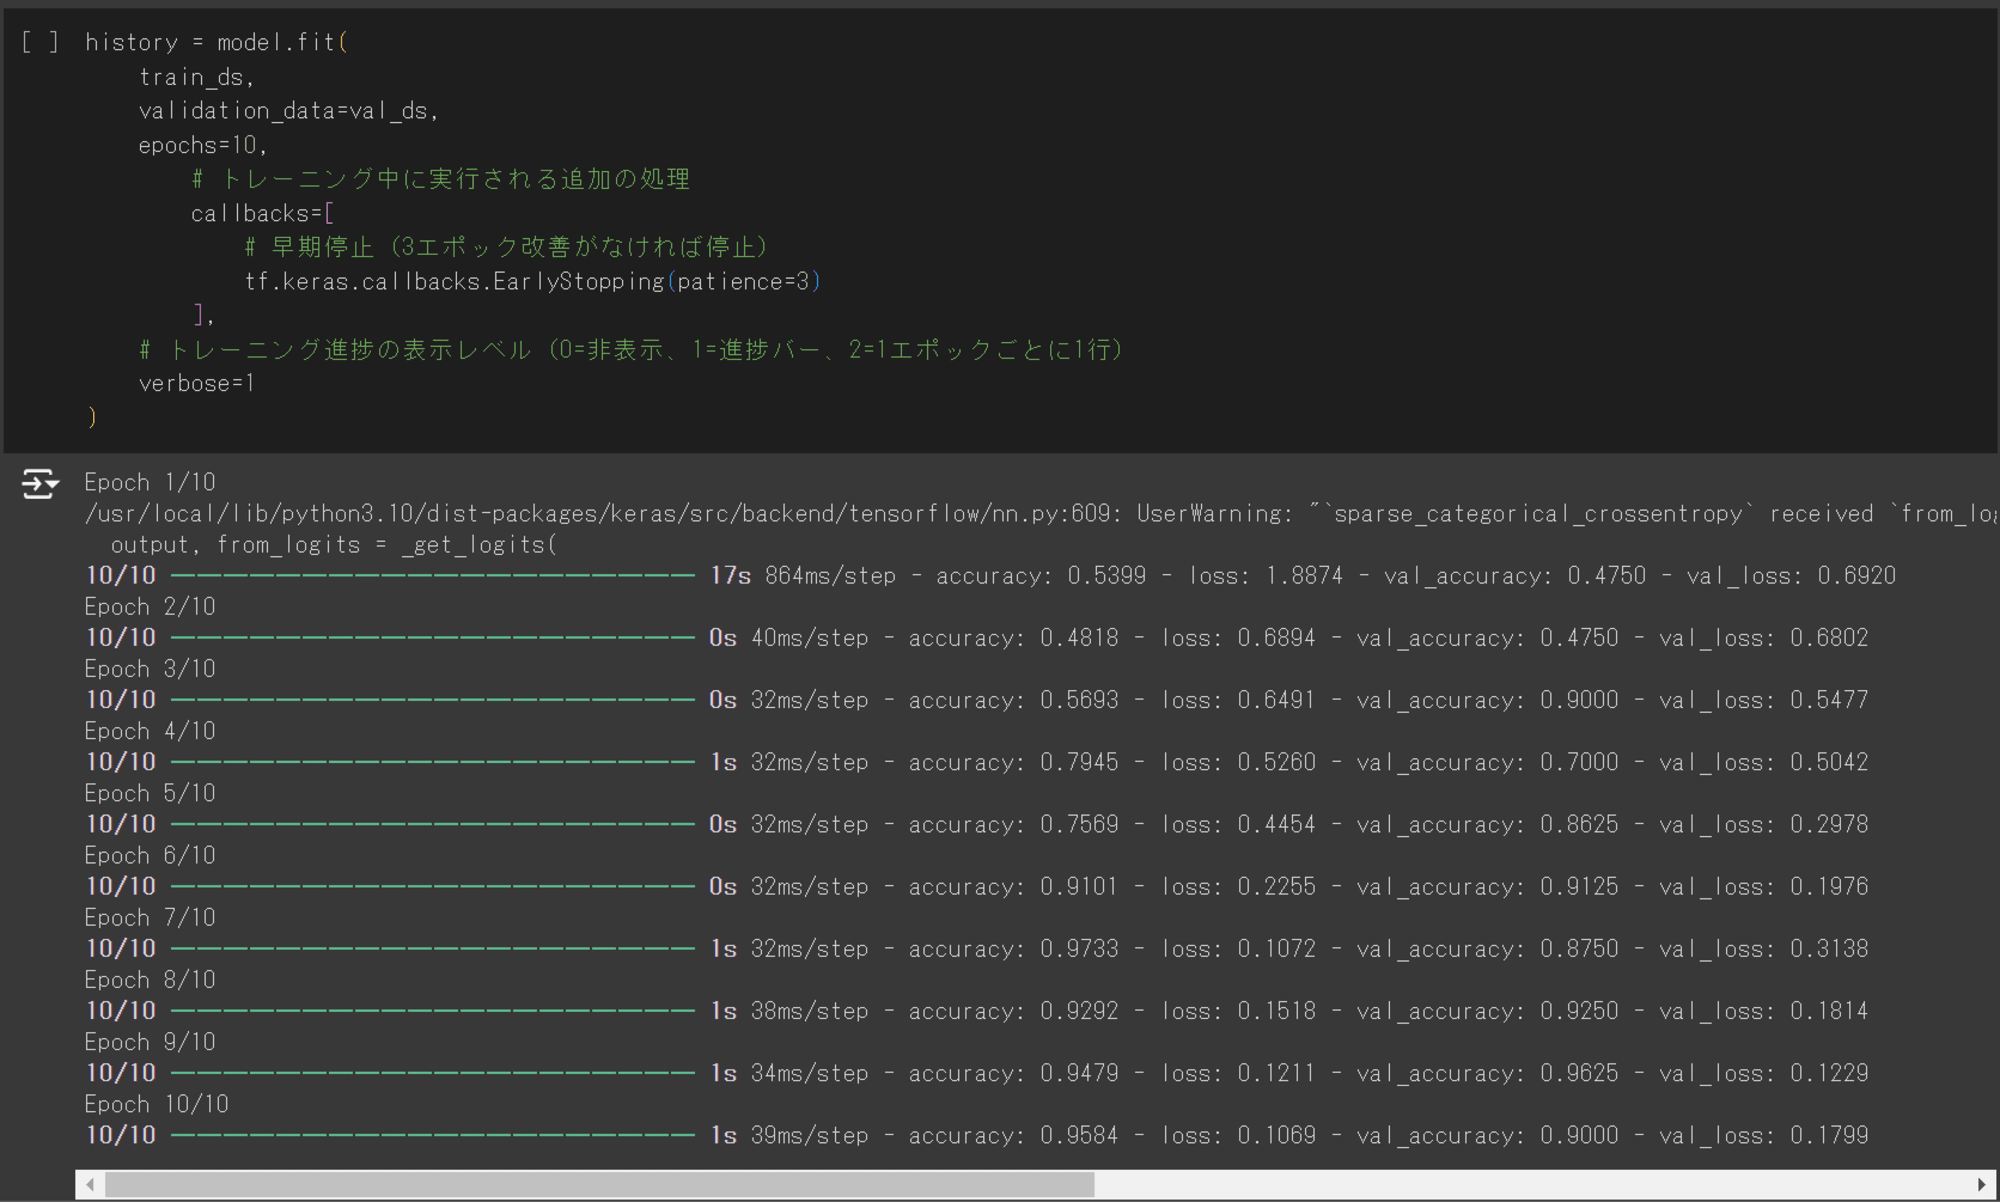
Task: Click accuracy value 0.9733
Action: tap(1079, 948)
